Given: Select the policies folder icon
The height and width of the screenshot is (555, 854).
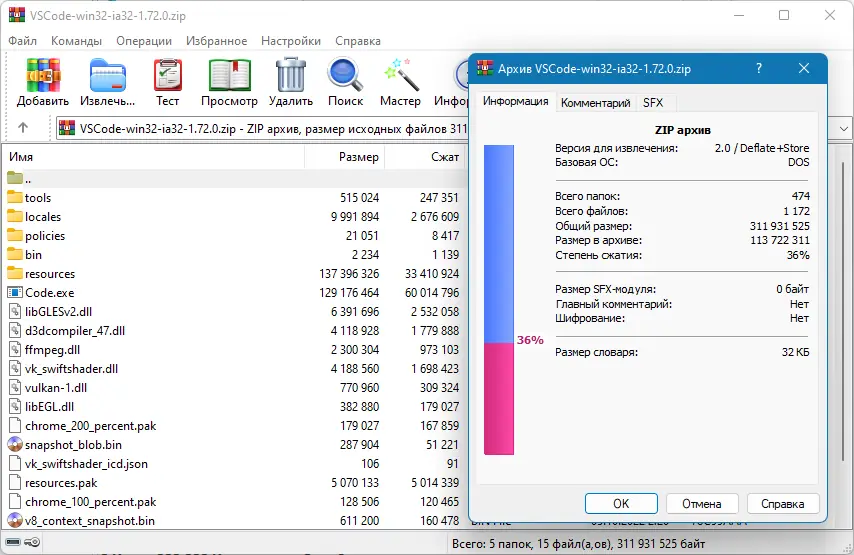Looking at the screenshot, I should coord(15,235).
